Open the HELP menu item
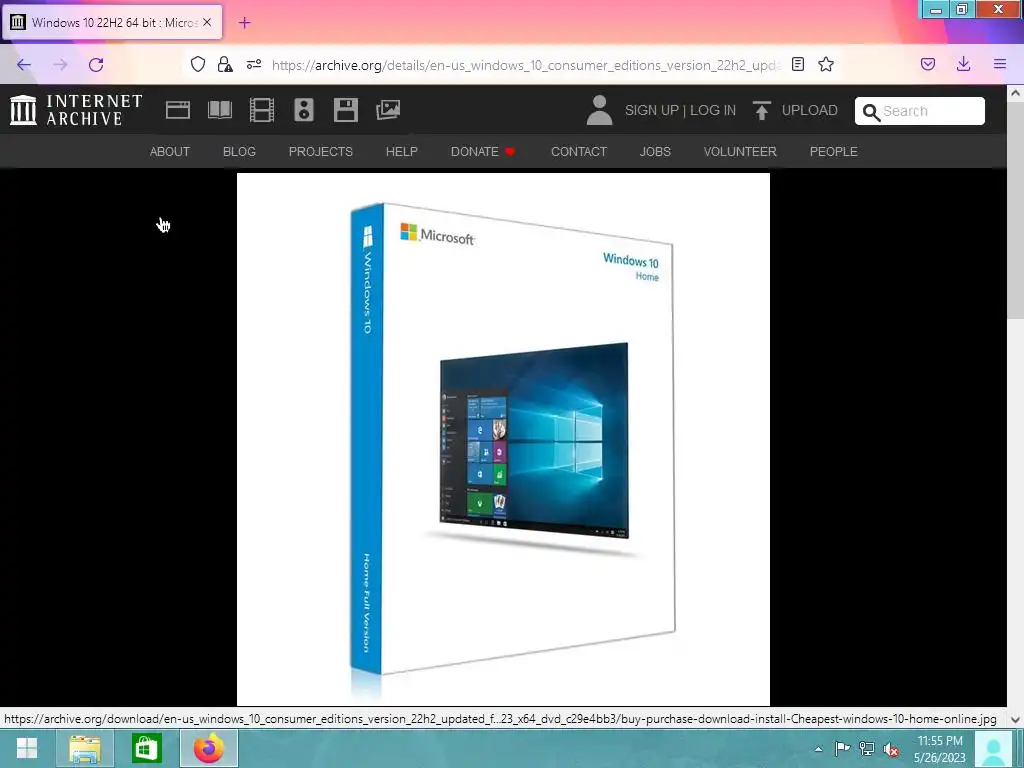This screenshot has height=768, width=1024. point(402,152)
